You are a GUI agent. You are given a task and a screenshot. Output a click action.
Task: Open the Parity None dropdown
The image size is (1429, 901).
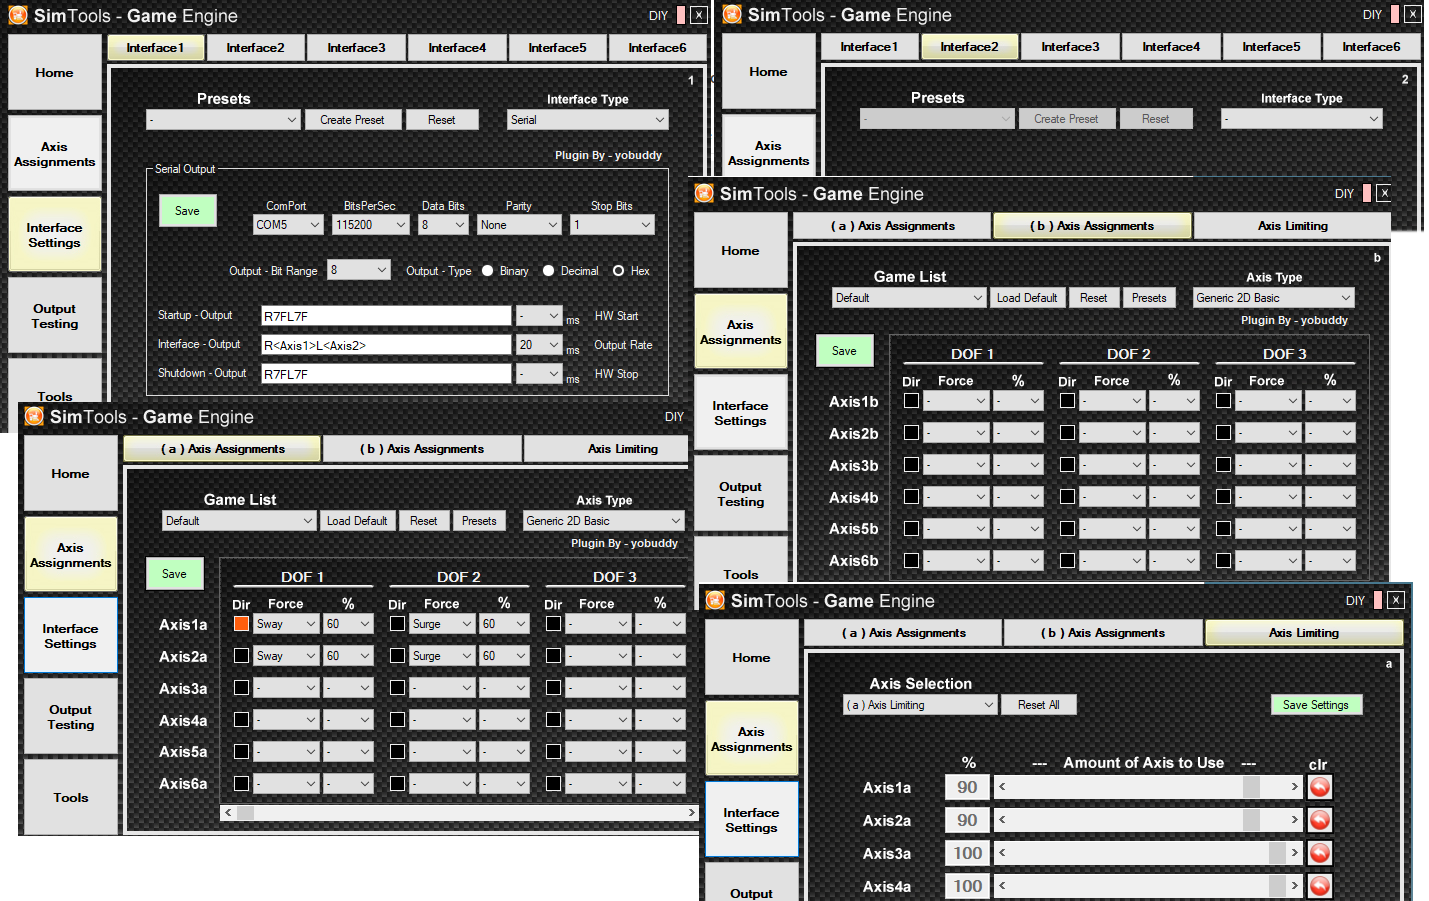(519, 225)
